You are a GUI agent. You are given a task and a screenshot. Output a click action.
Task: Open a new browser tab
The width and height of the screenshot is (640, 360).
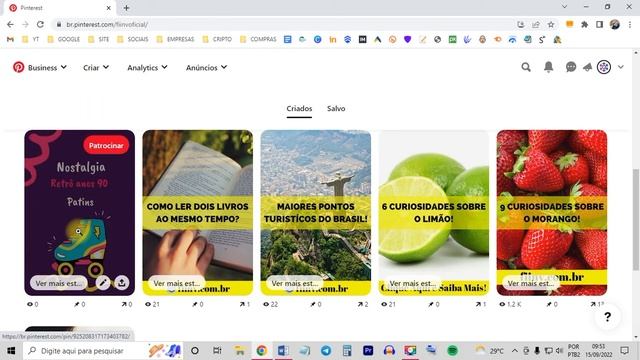(127, 8)
